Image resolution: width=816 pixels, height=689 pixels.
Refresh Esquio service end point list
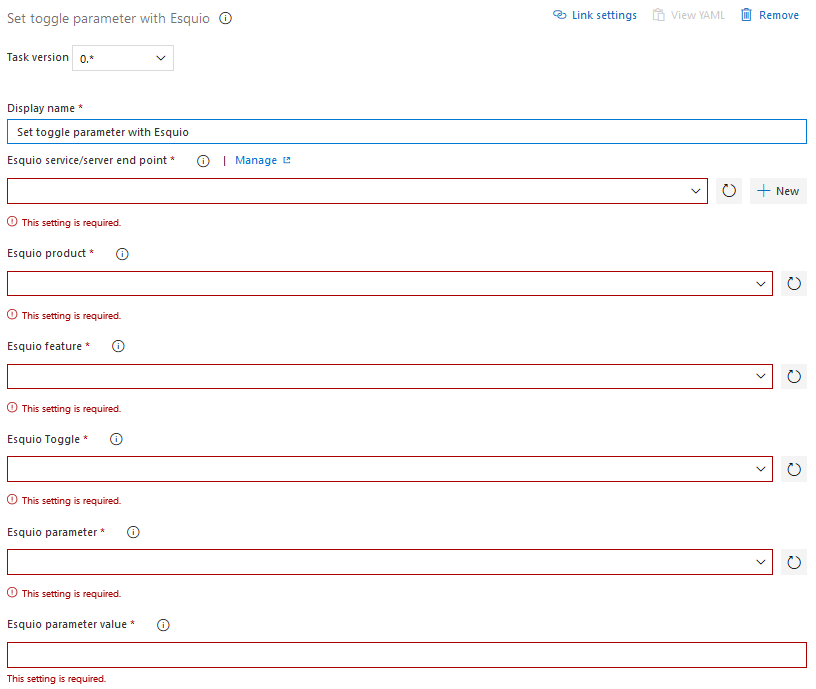[x=729, y=191]
